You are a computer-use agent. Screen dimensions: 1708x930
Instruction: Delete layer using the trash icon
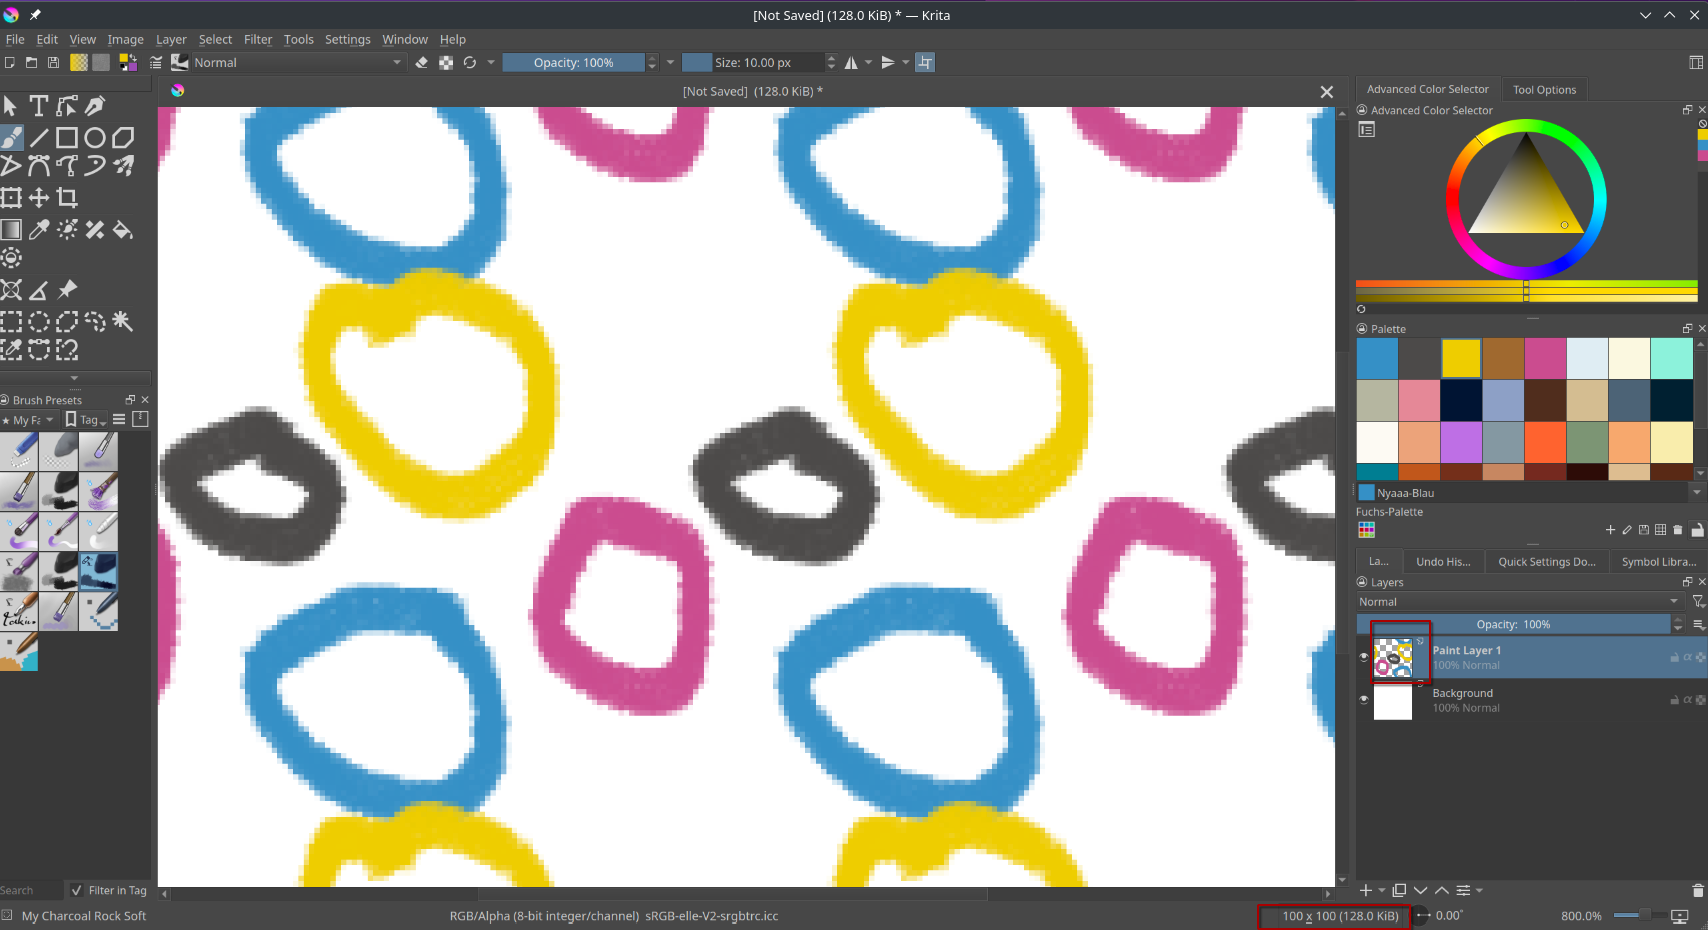click(1697, 890)
